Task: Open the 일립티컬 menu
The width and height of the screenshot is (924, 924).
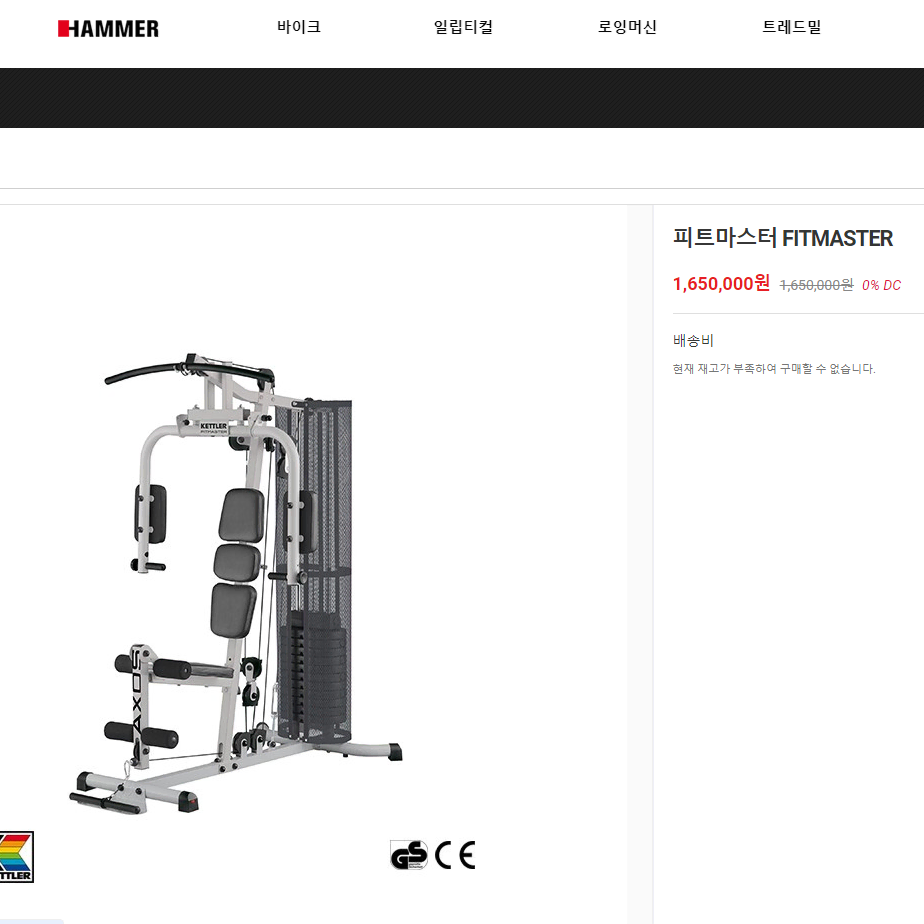Action: (463, 27)
